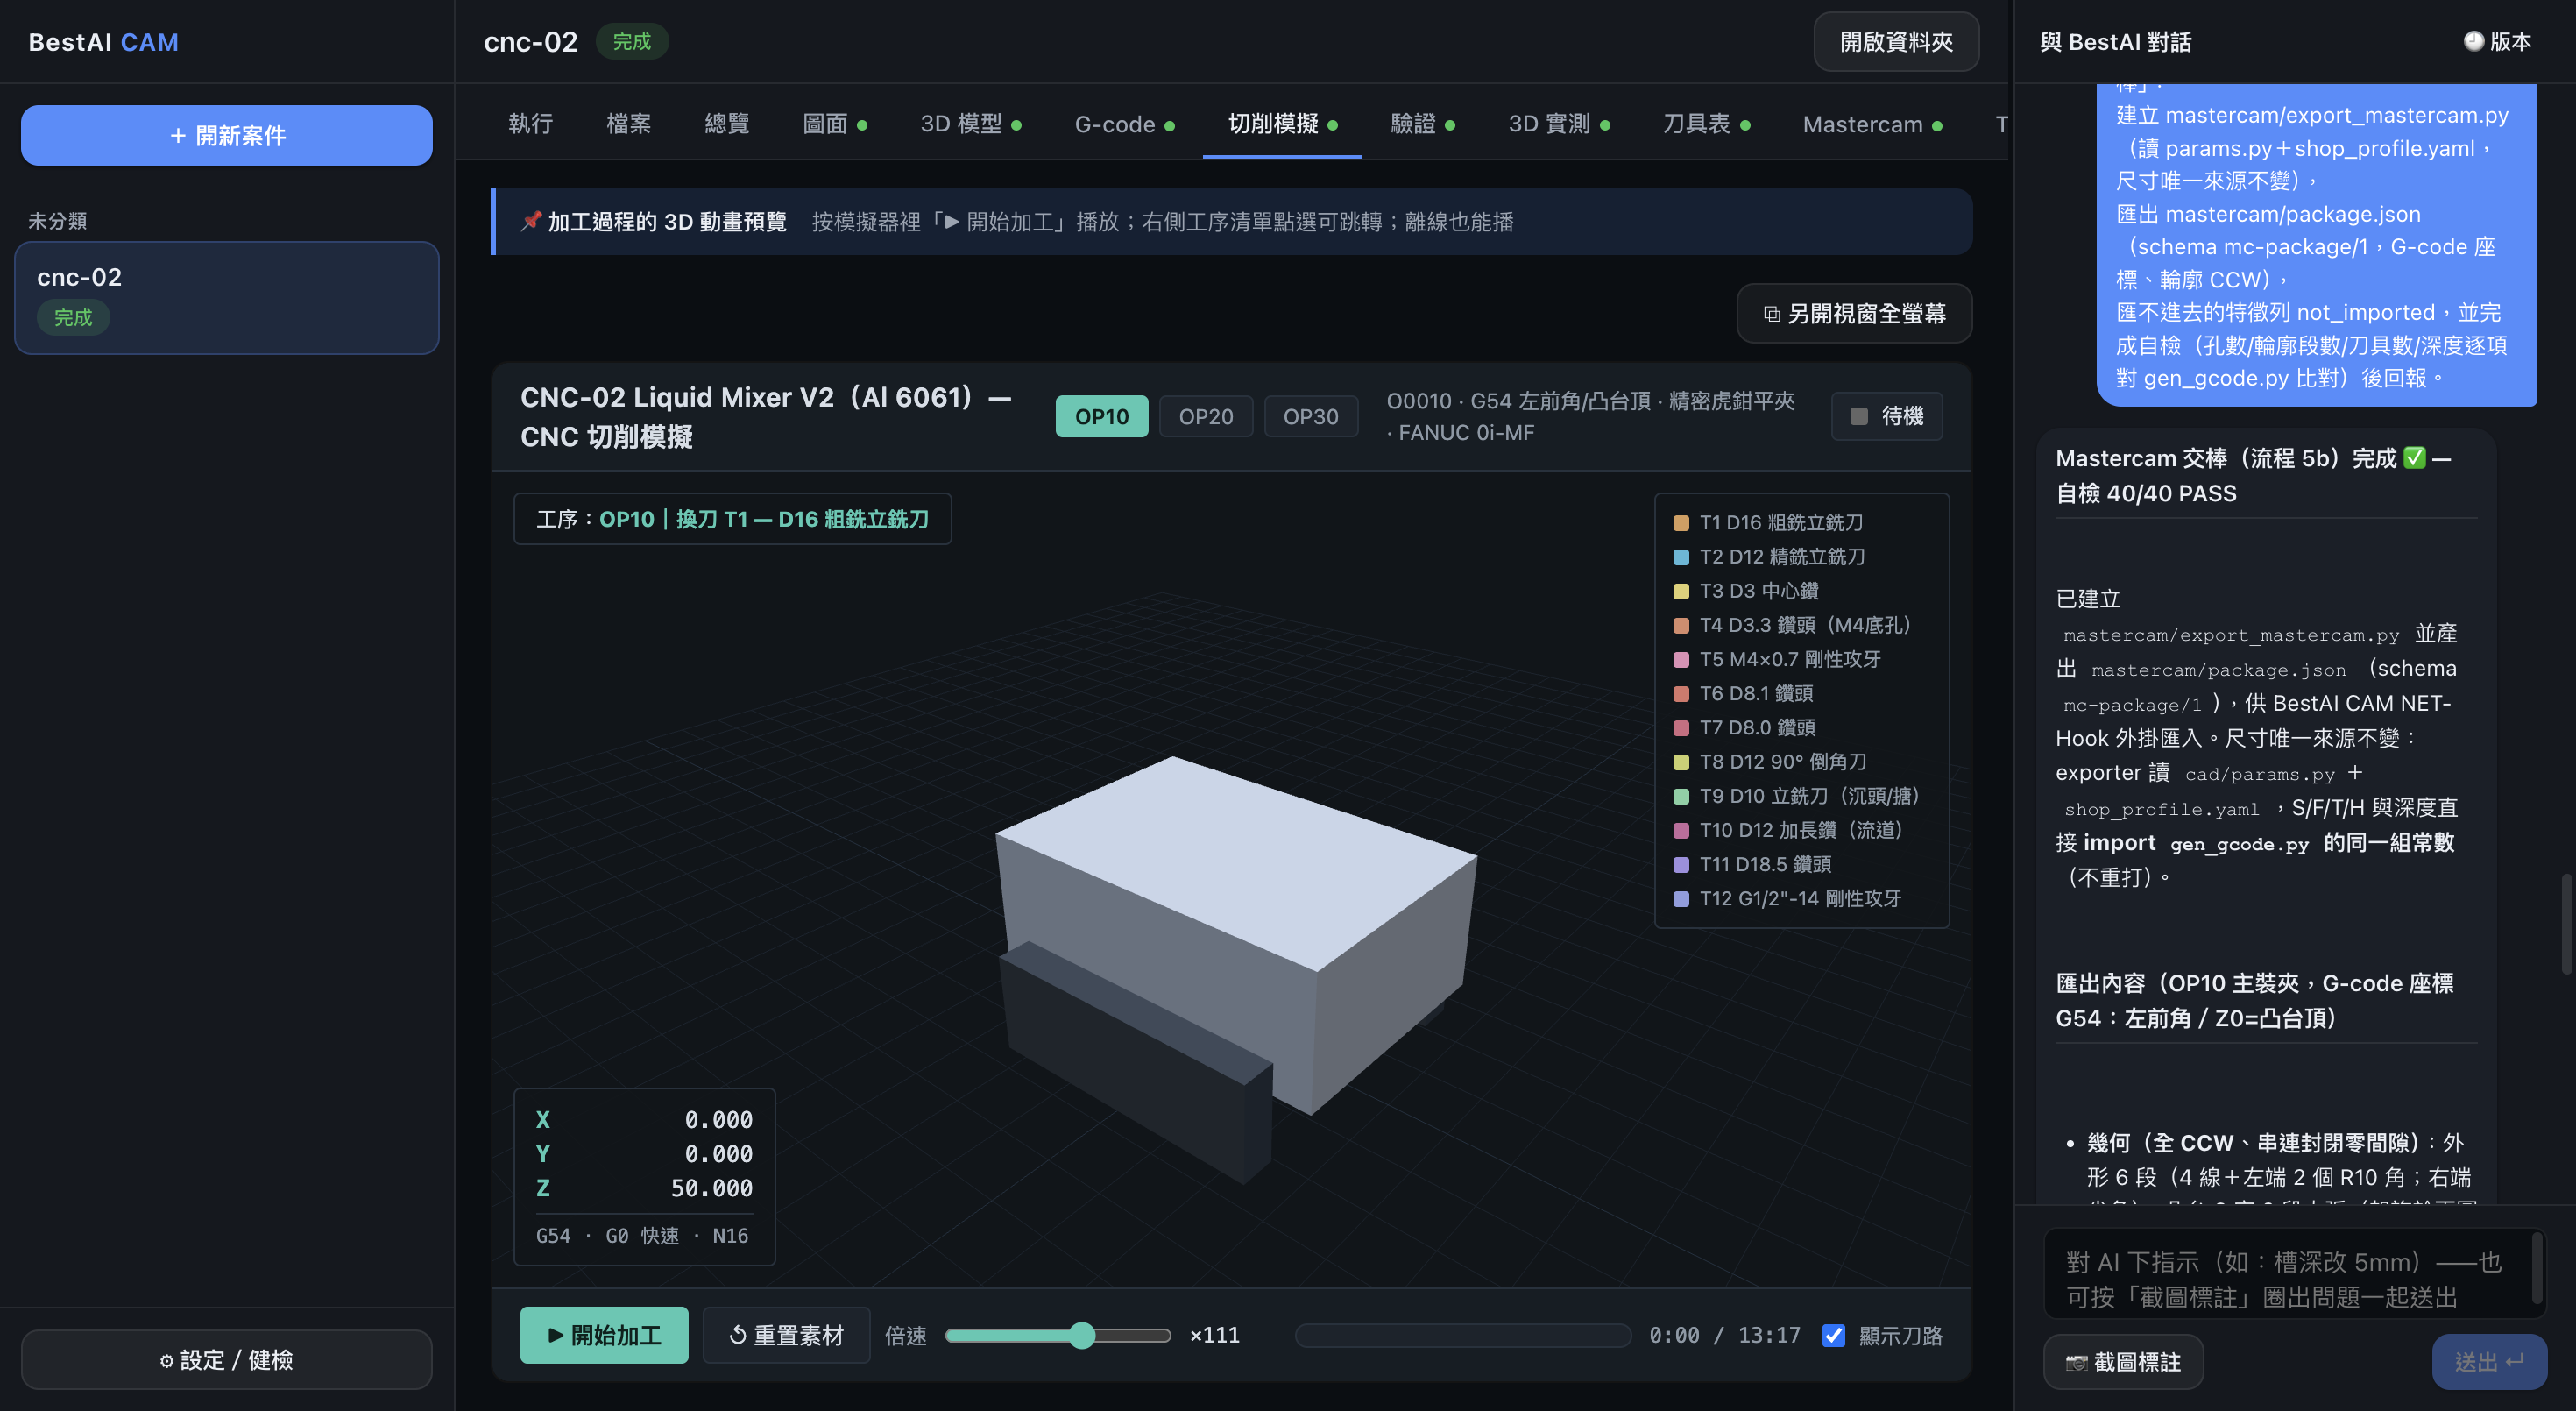
Task: Open 另開視窗全螢幕 fullscreen window
Action: [x=1854, y=314]
